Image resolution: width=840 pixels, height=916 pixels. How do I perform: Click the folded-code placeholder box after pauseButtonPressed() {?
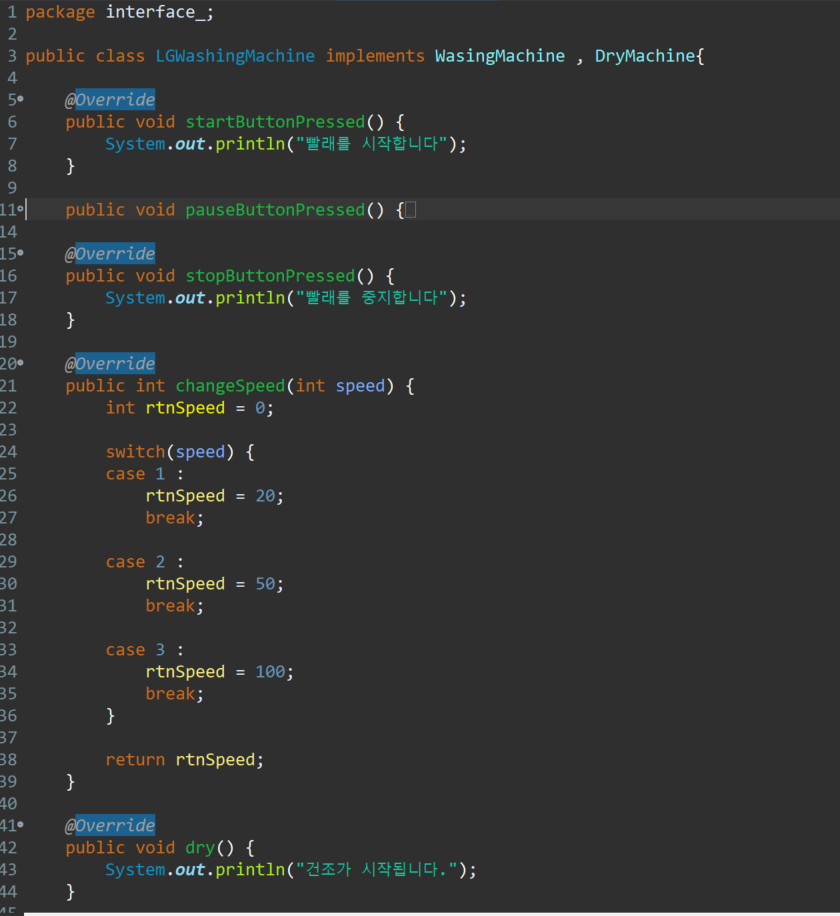coord(411,210)
